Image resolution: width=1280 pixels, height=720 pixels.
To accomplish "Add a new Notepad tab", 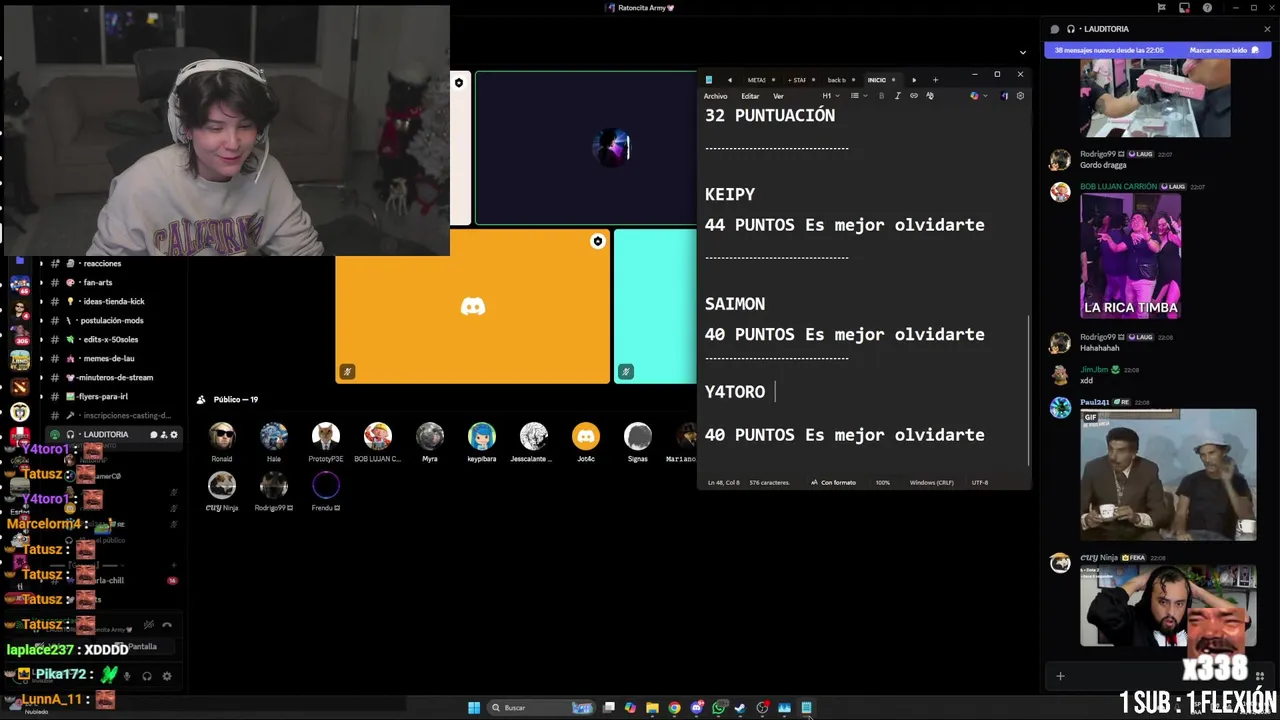I will [x=935, y=80].
